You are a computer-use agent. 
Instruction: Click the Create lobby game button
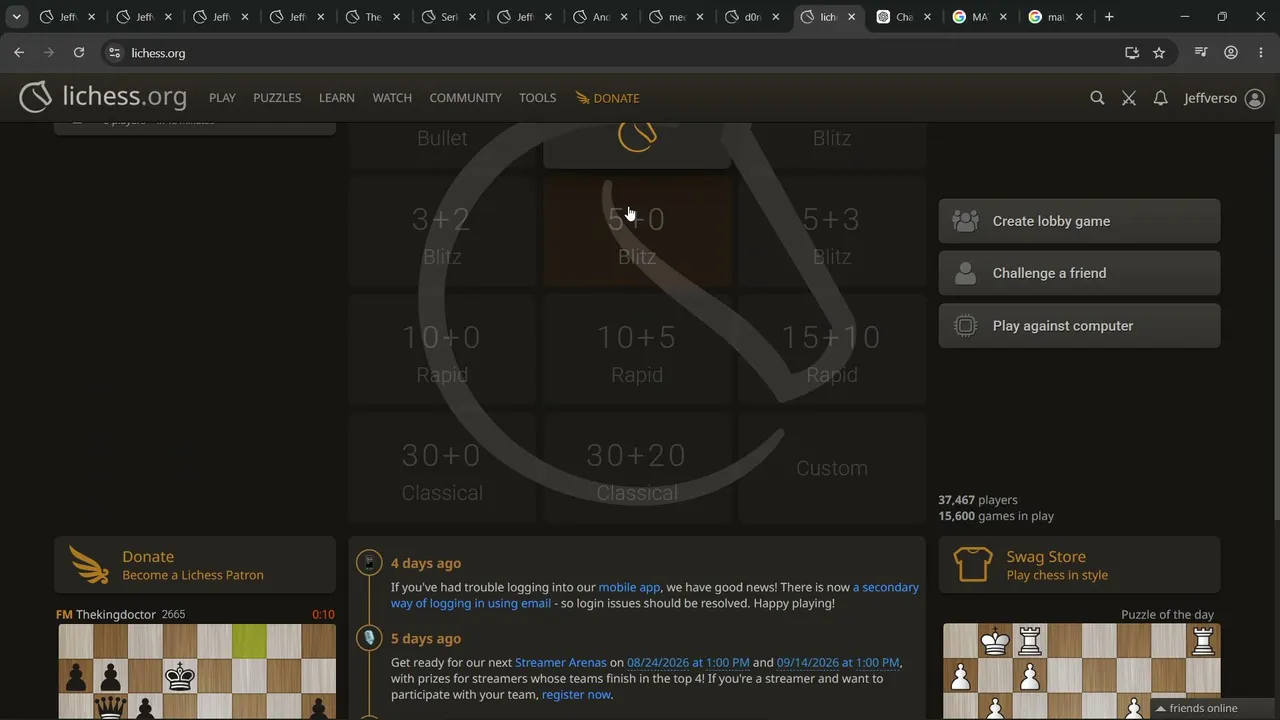[x=1079, y=221]
